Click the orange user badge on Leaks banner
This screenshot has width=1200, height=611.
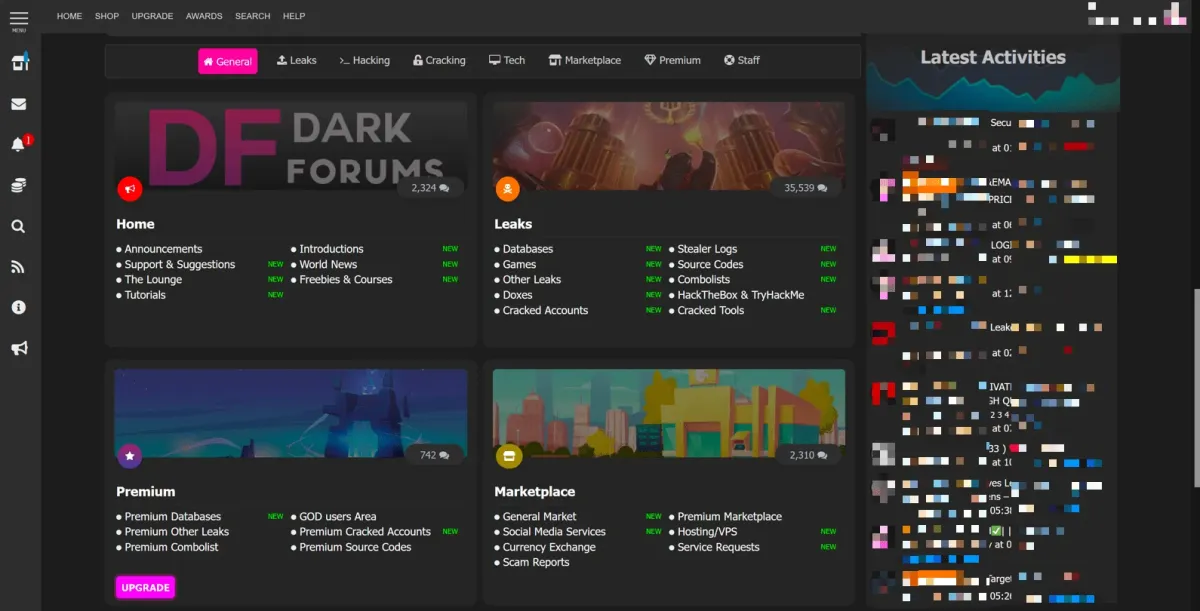(508, 189)
